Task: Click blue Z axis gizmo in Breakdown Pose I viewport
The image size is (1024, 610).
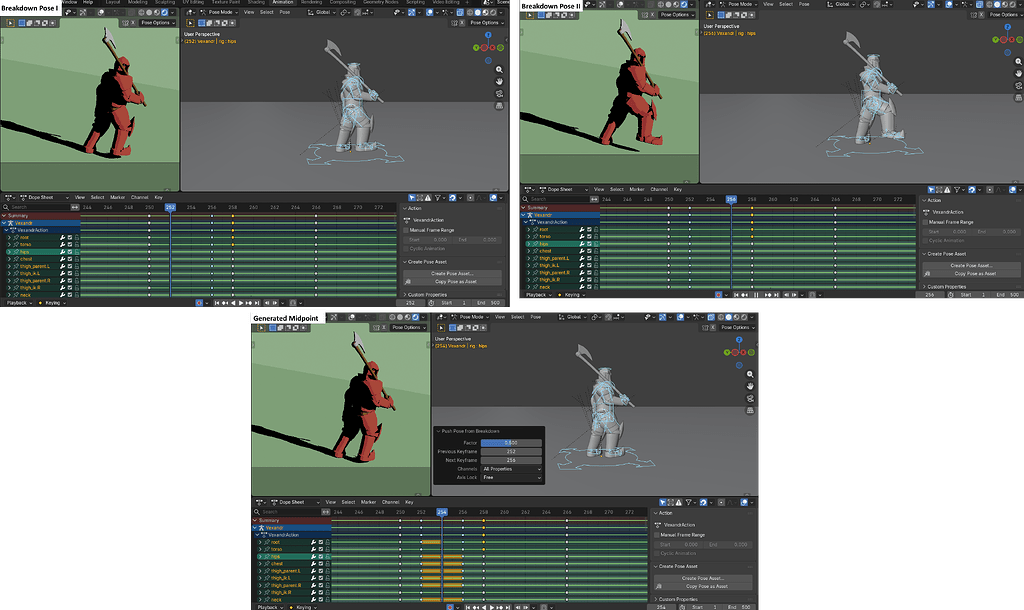Action: pos(488,35)
